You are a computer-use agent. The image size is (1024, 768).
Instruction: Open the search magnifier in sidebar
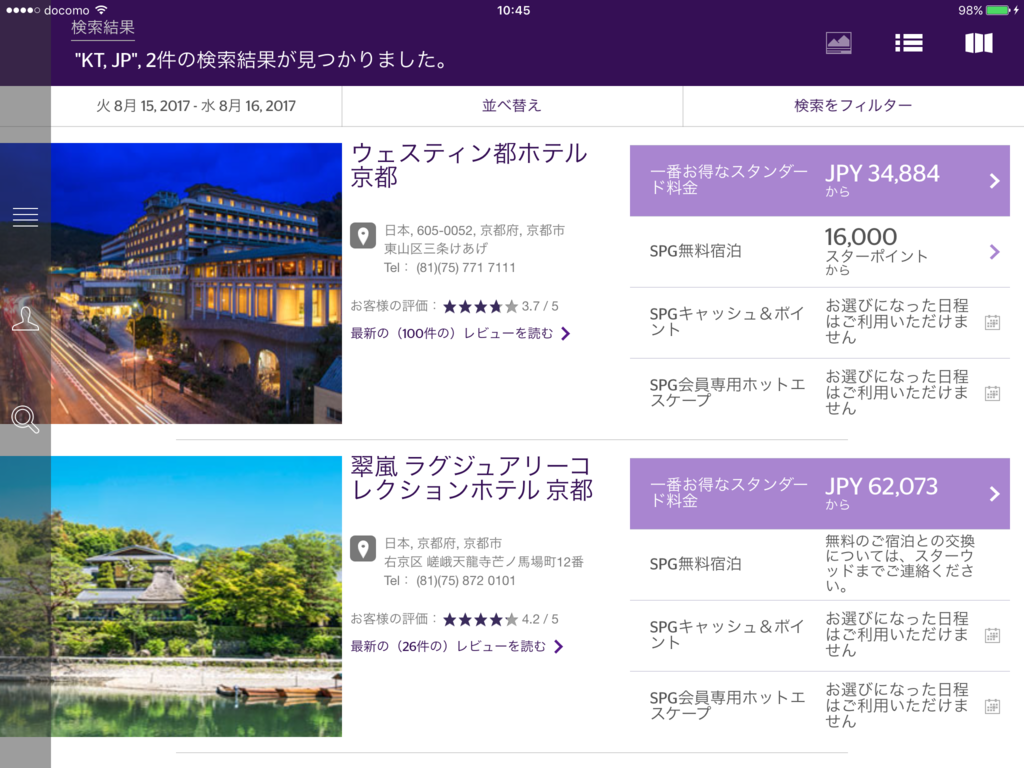coord(25,419)
